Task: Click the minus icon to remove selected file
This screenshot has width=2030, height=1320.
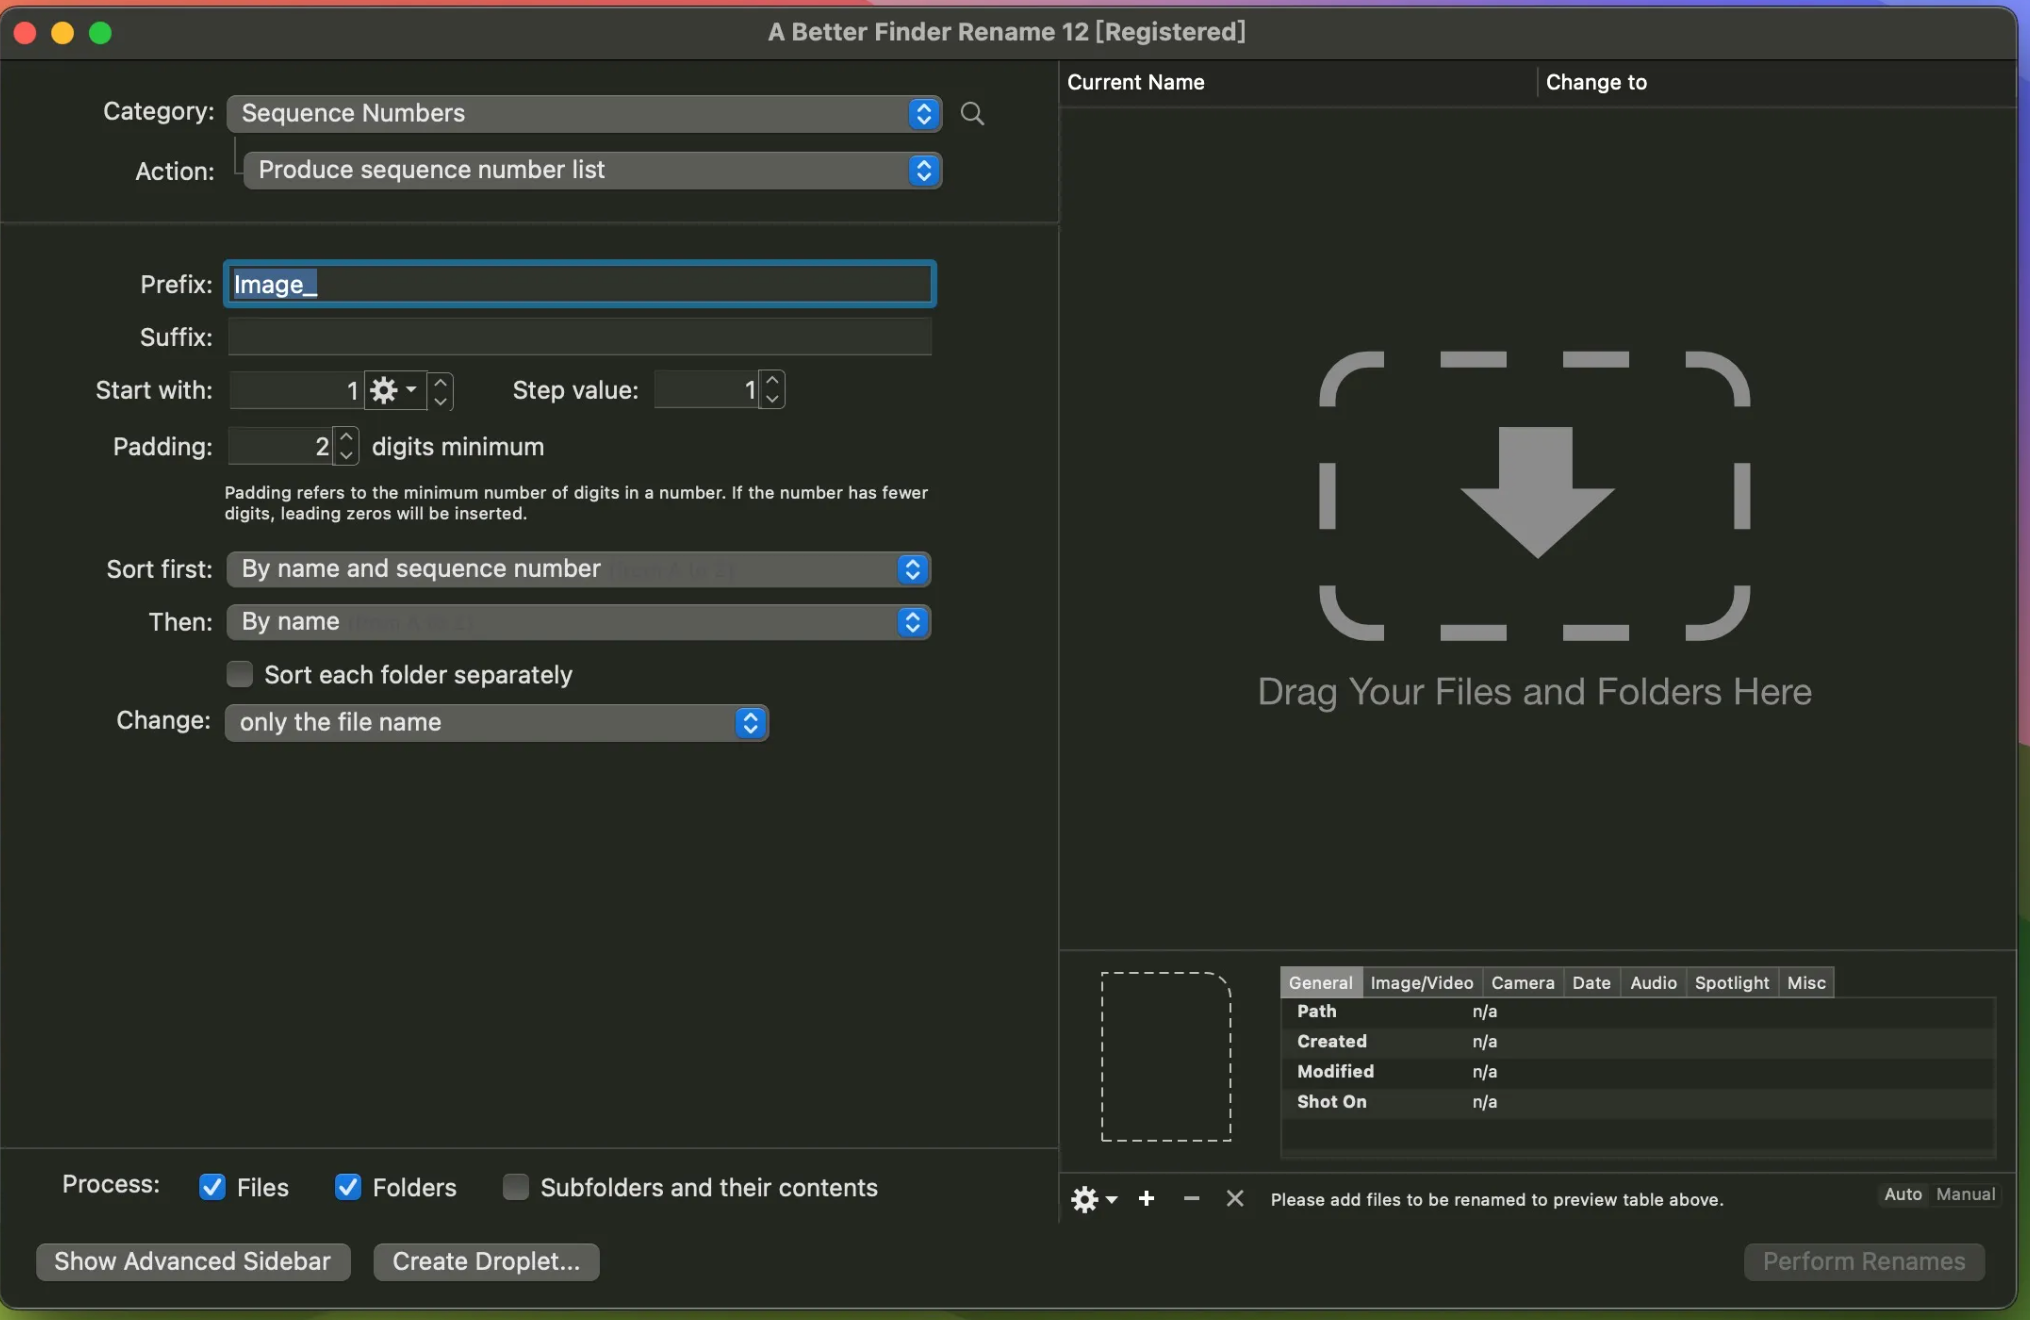Action: click(x=1190, y=1198)
